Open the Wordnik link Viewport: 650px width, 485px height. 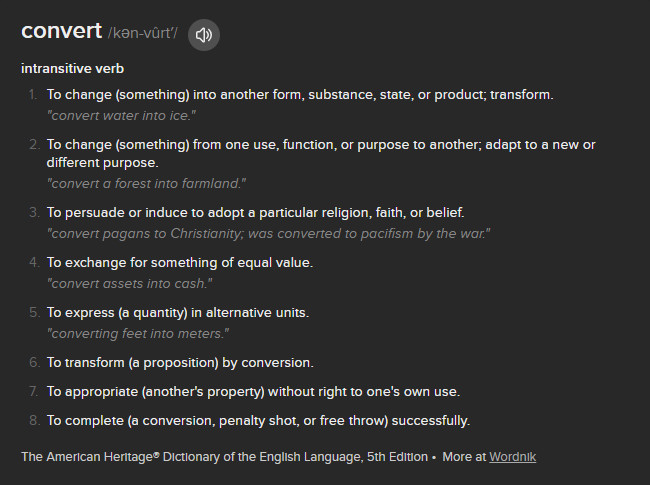click(x=512, y=456)
